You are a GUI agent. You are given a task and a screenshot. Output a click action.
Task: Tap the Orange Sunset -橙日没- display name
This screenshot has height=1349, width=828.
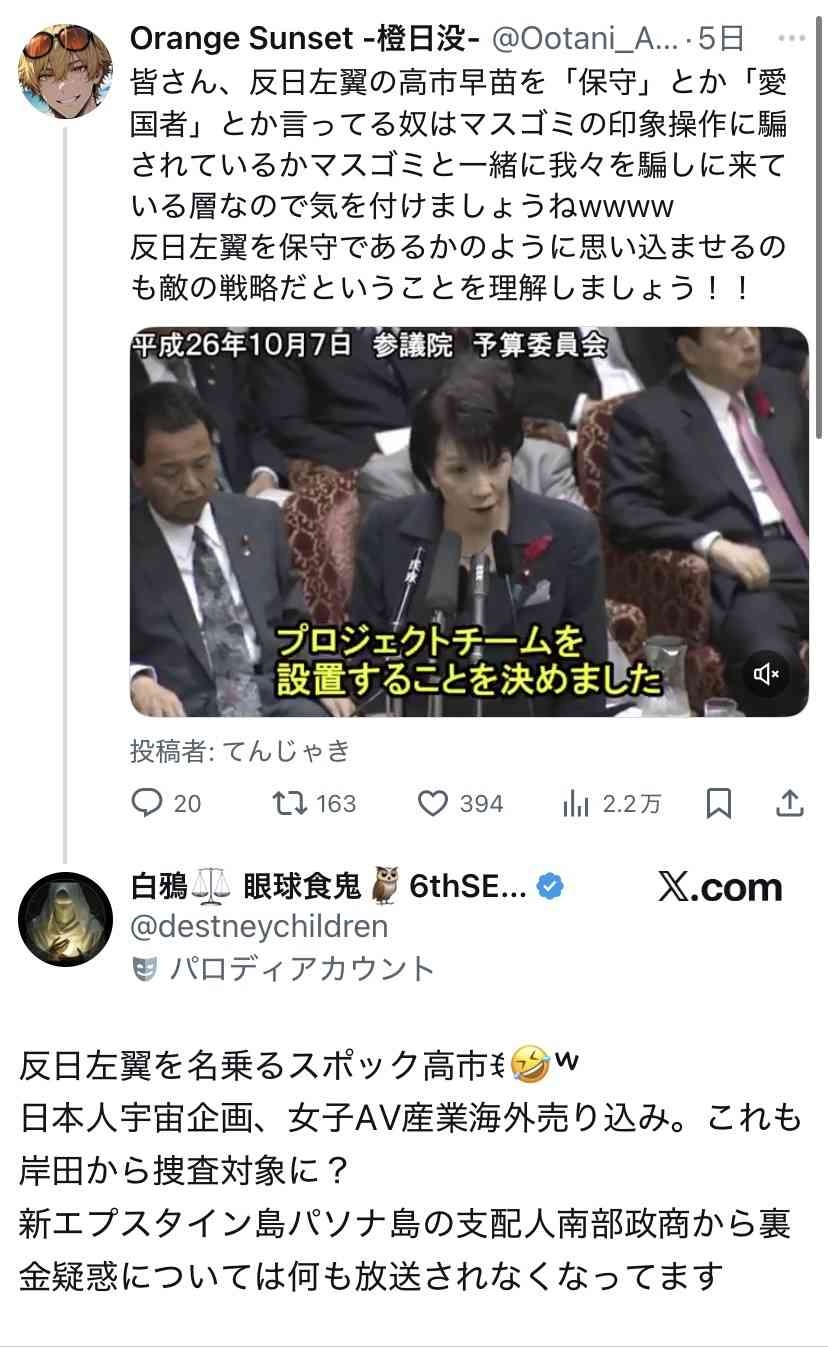point(306,39)
